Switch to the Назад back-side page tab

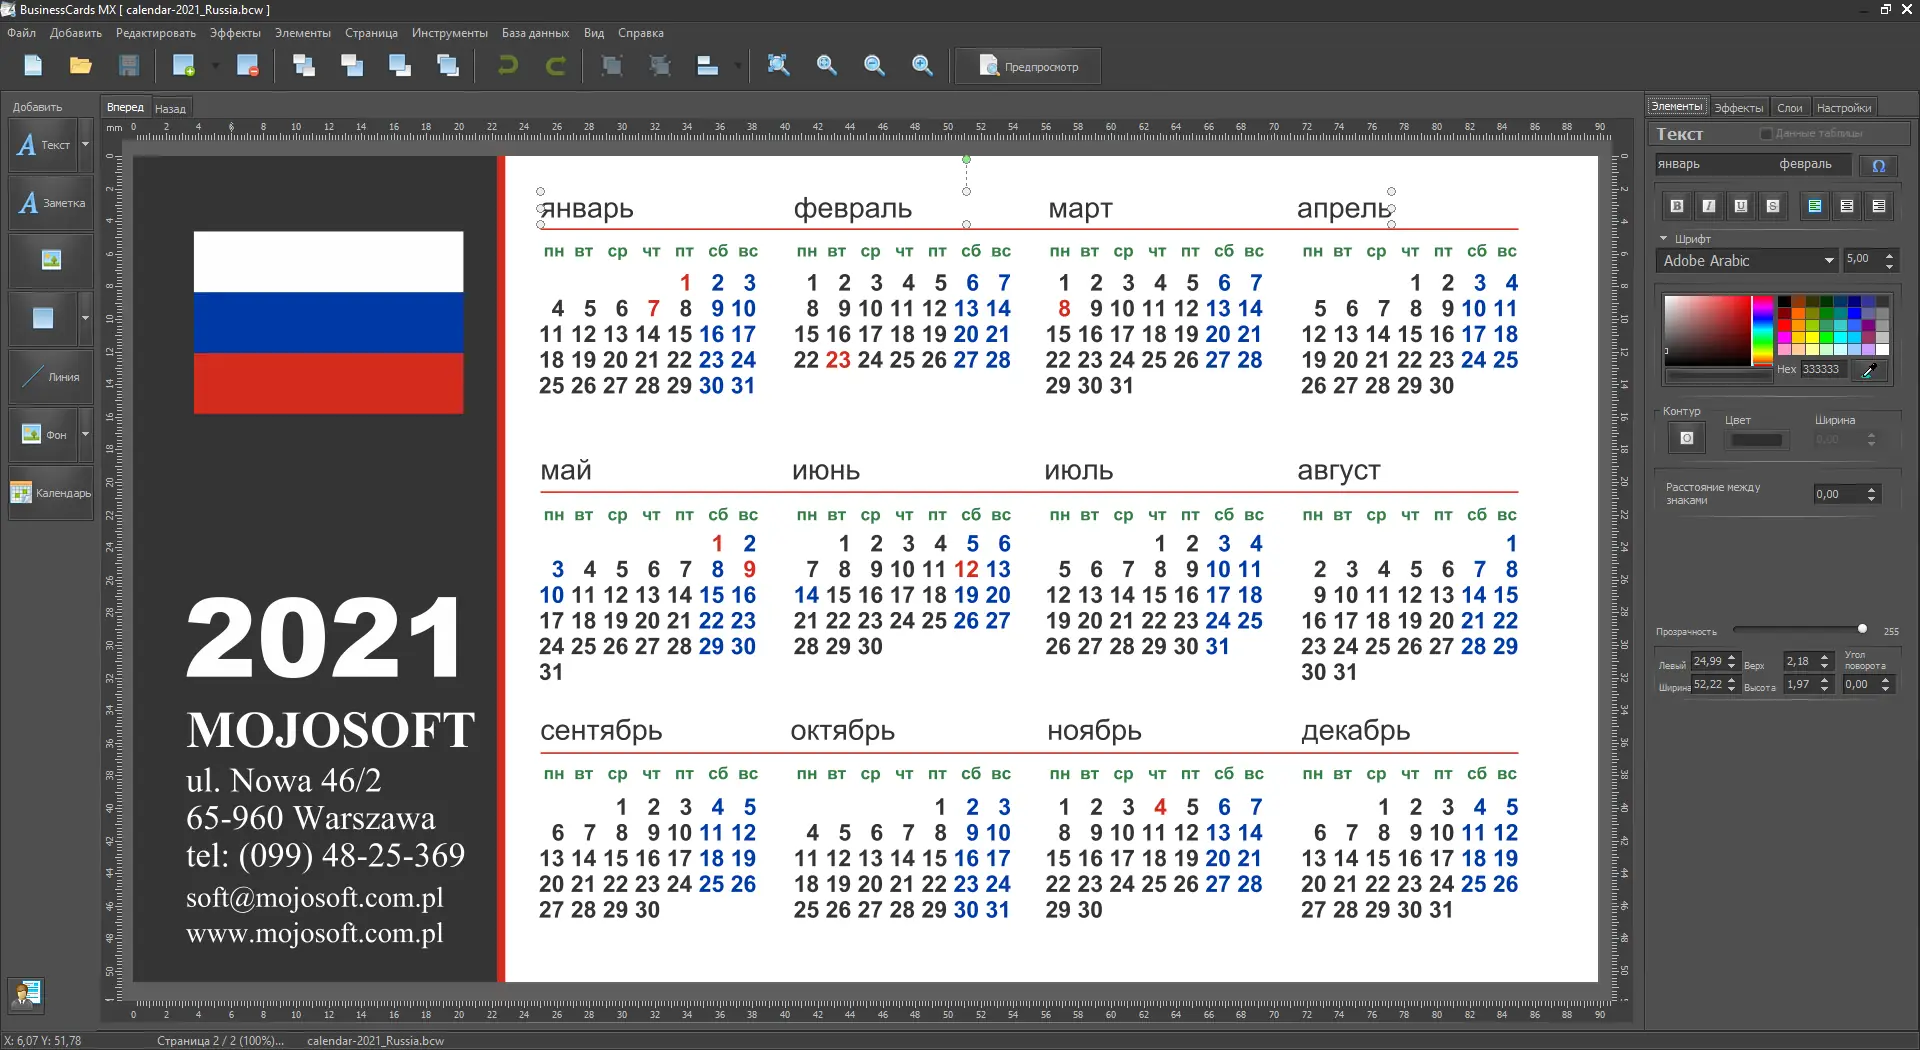pos(170,109)
